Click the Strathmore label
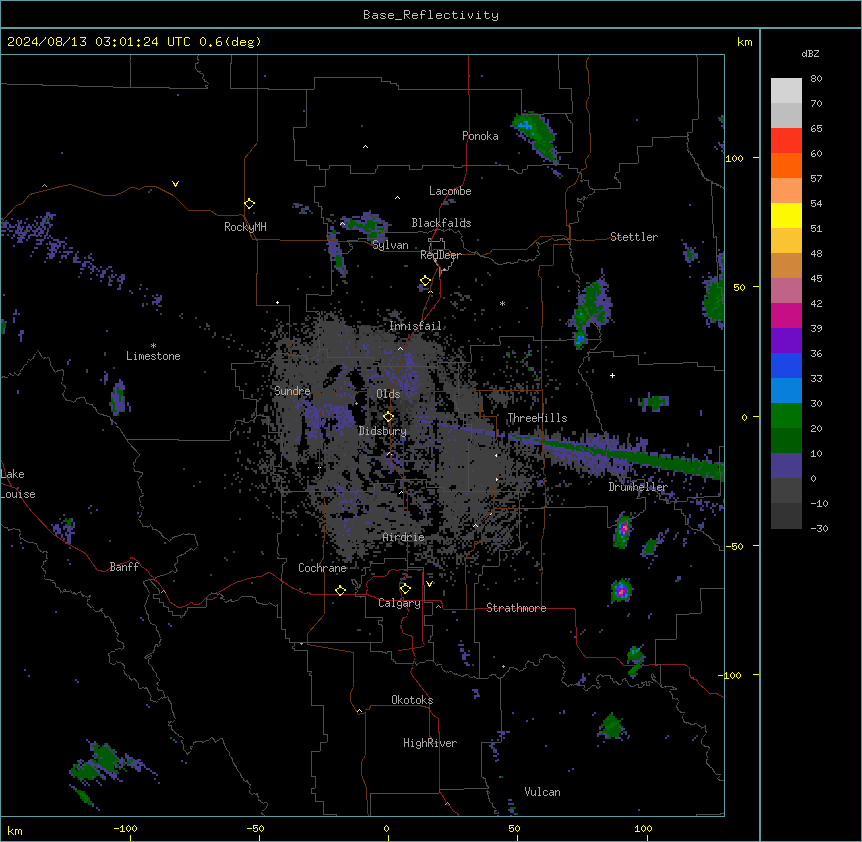862x842 pixels. pos(516,608)
